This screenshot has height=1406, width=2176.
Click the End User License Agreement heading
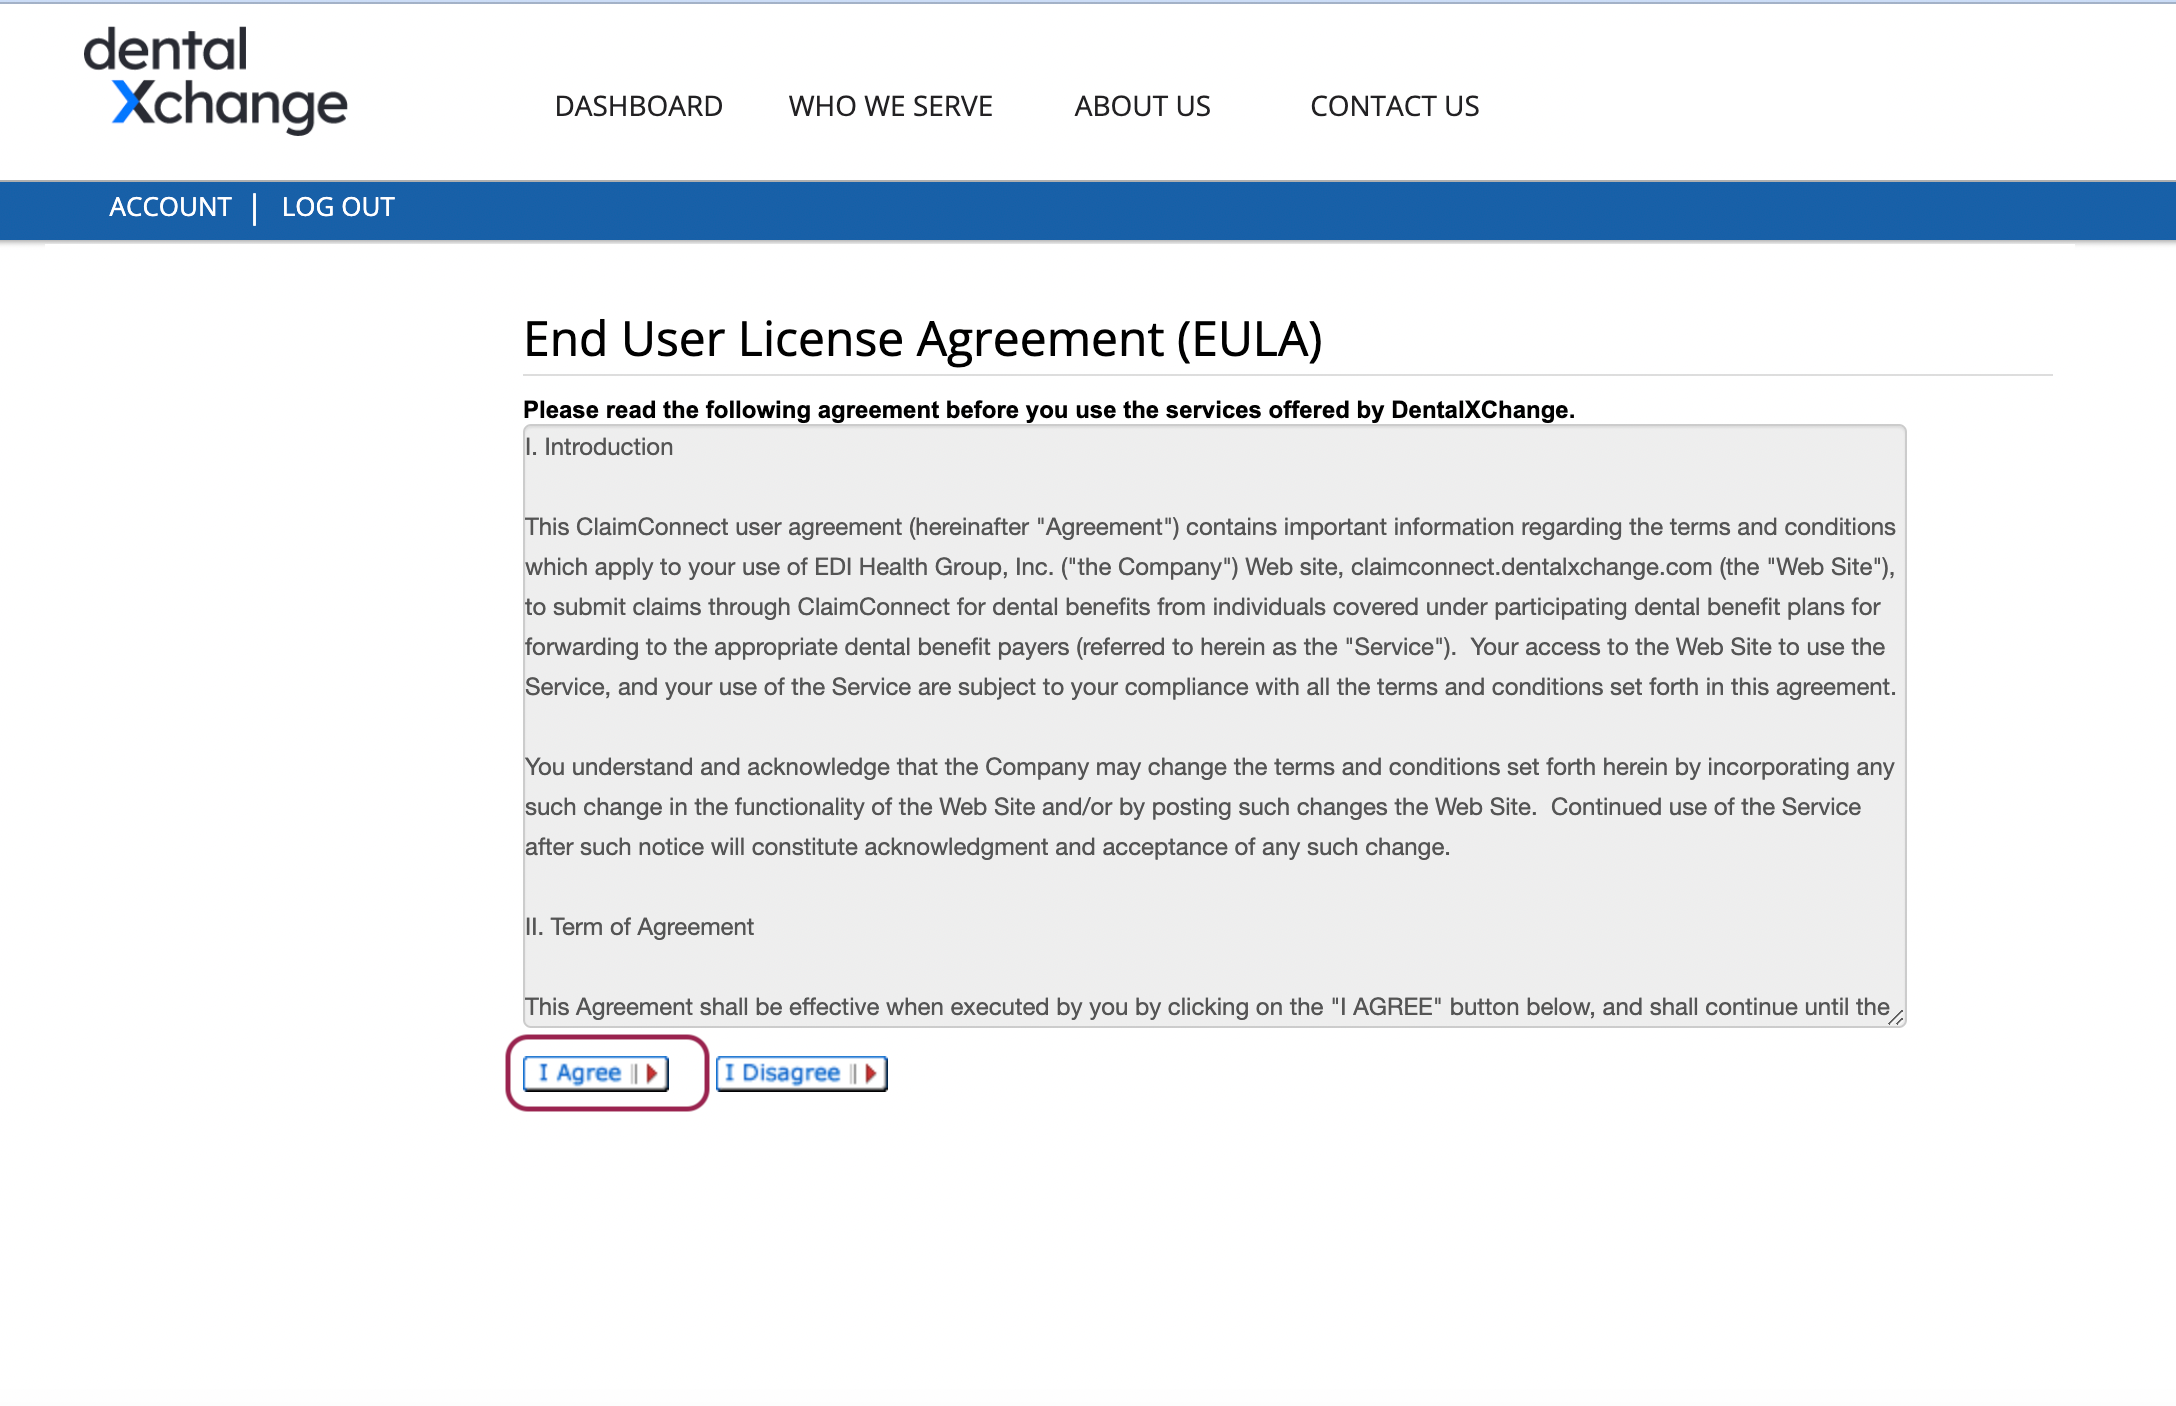point(923,339)
